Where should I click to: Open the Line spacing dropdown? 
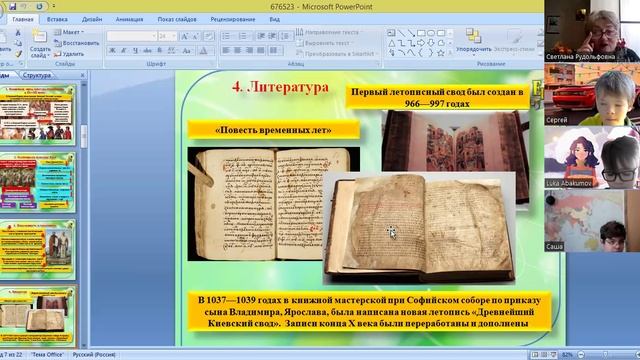(286, 36)
